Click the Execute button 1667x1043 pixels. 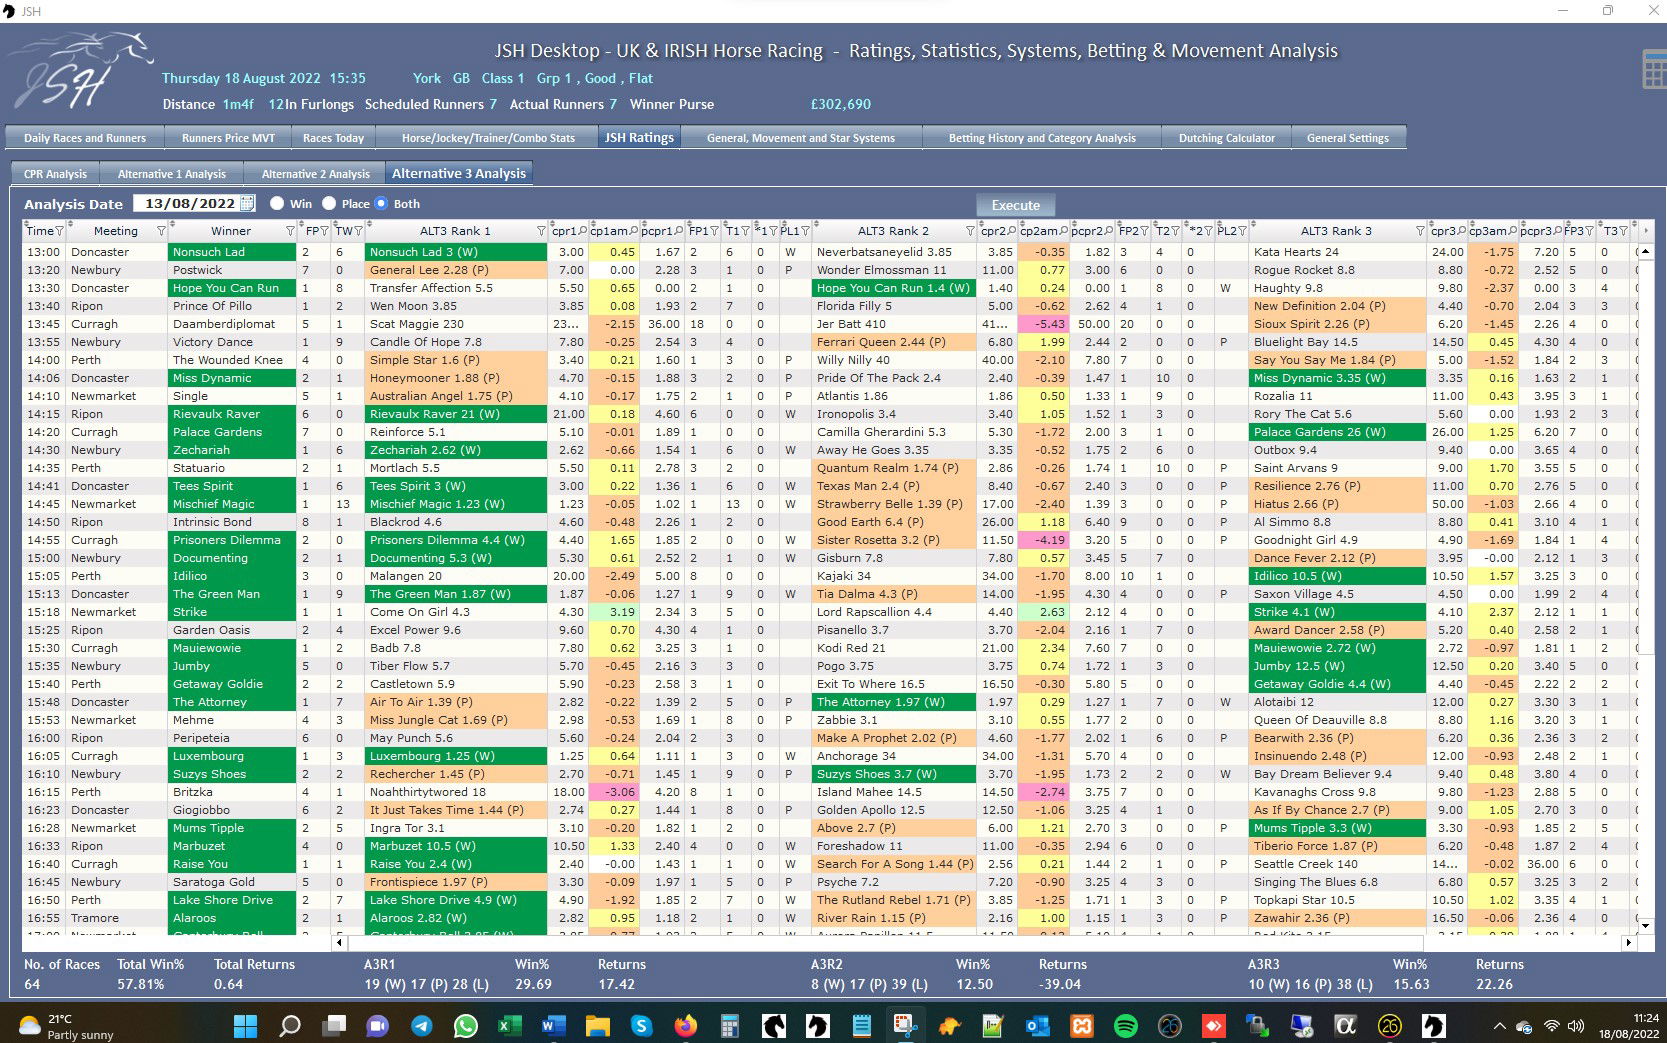[x=1016, y=205]
